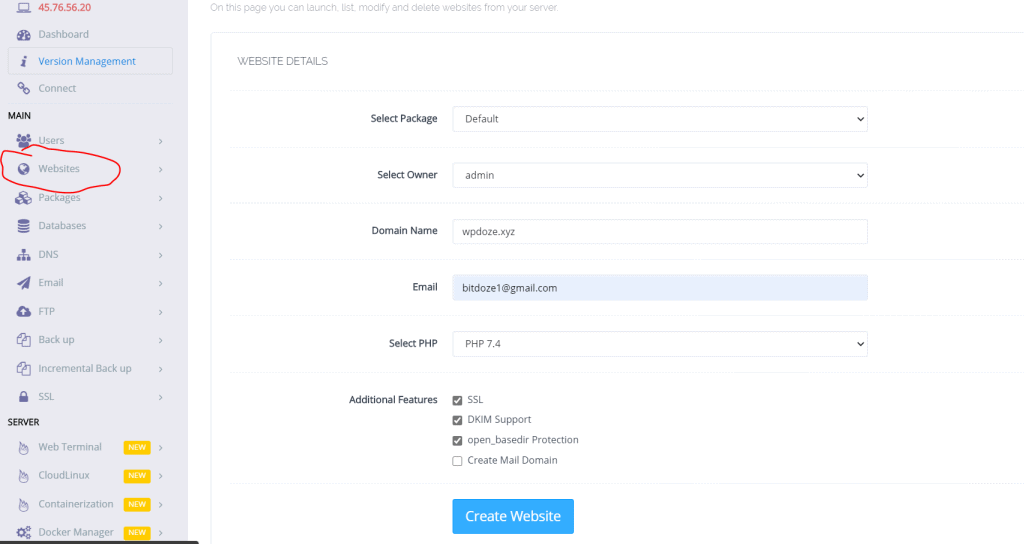1024x544 pixels.
Task: Uncheck the SSL checkbox
Action: pyautogui.click(x=457, y=400)
